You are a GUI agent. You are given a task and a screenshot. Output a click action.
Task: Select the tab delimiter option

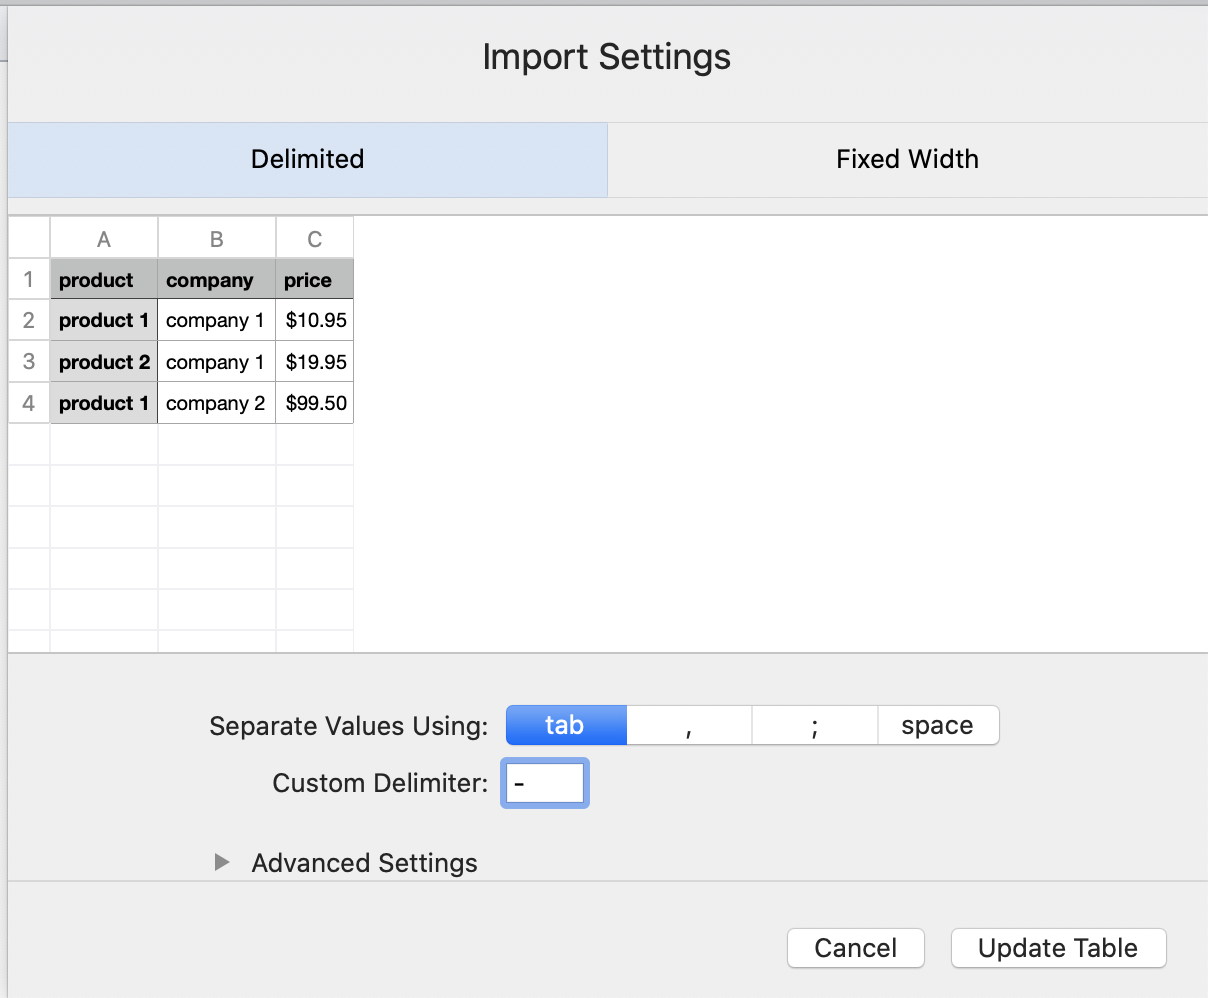(x=566, y=725)
